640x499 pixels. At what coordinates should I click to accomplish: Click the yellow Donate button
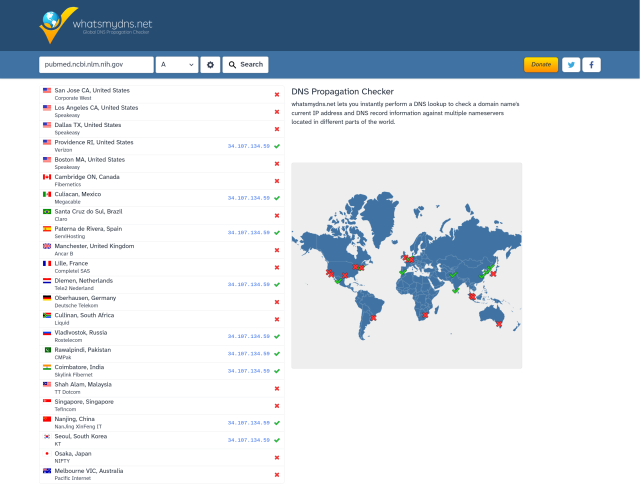pos(540,64)
